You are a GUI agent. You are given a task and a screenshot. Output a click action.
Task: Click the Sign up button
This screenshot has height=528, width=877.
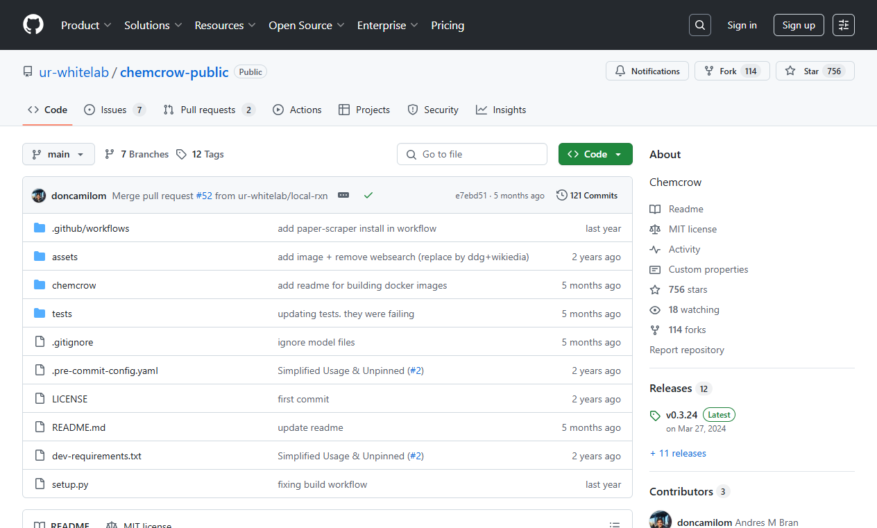(x=798, y=25)
